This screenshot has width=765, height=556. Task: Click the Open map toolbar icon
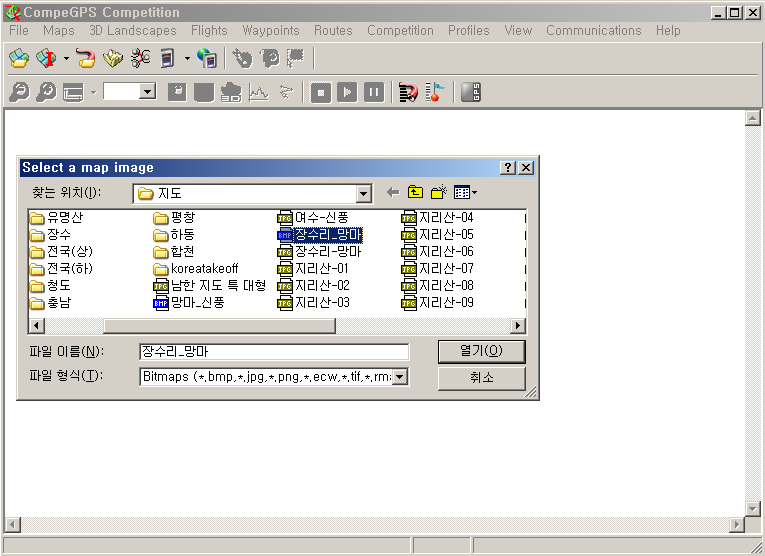pyautogui.click(x=19, y=59)
